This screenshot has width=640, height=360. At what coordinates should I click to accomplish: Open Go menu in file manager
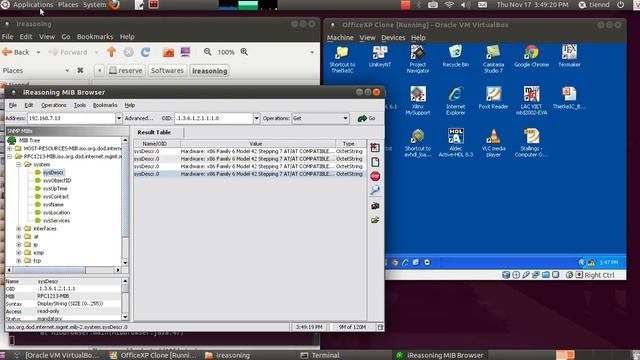66,37
